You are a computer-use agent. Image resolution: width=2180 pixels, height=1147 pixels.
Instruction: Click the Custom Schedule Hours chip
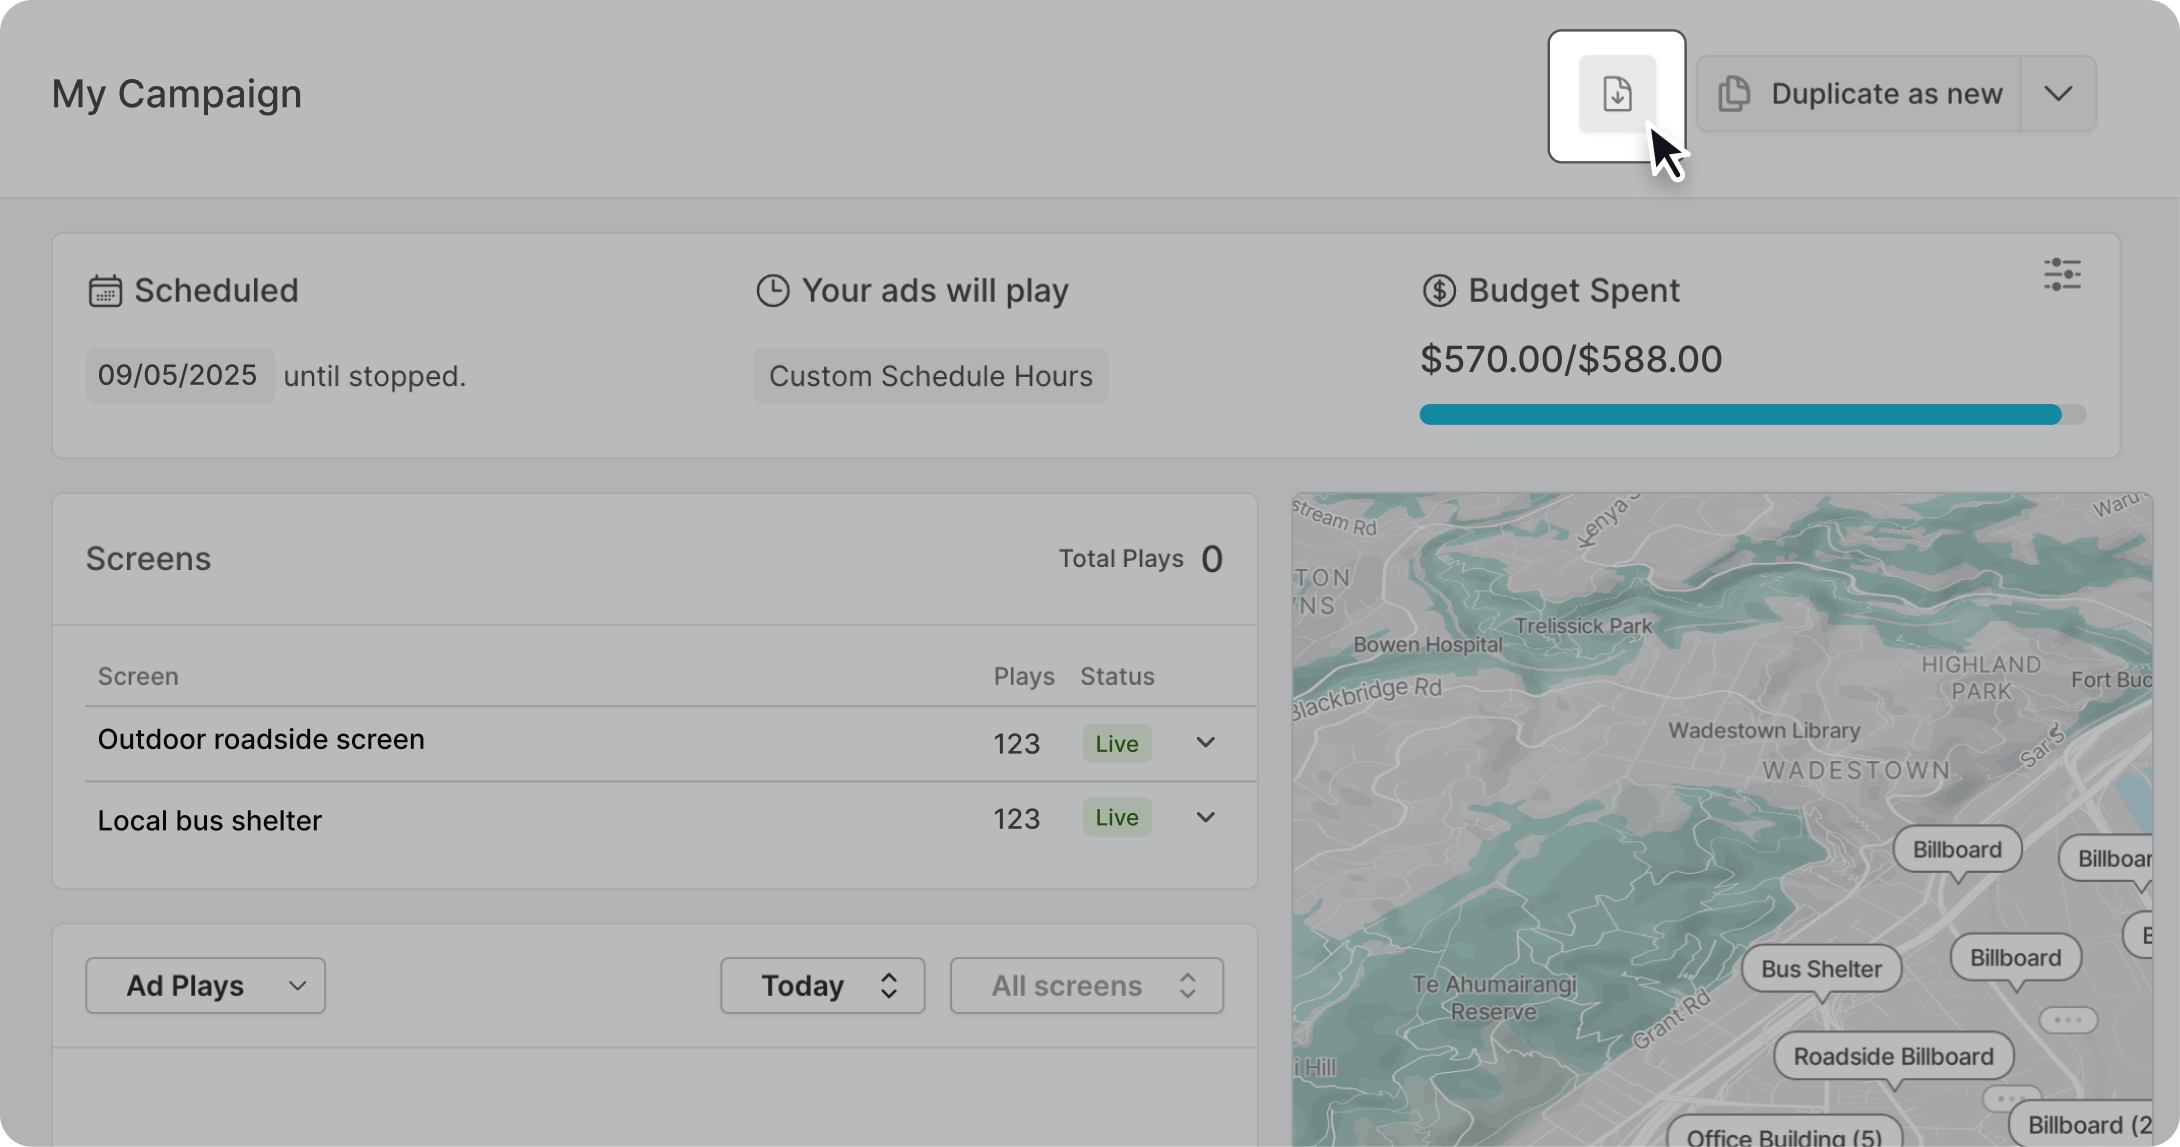click(930, 376)
